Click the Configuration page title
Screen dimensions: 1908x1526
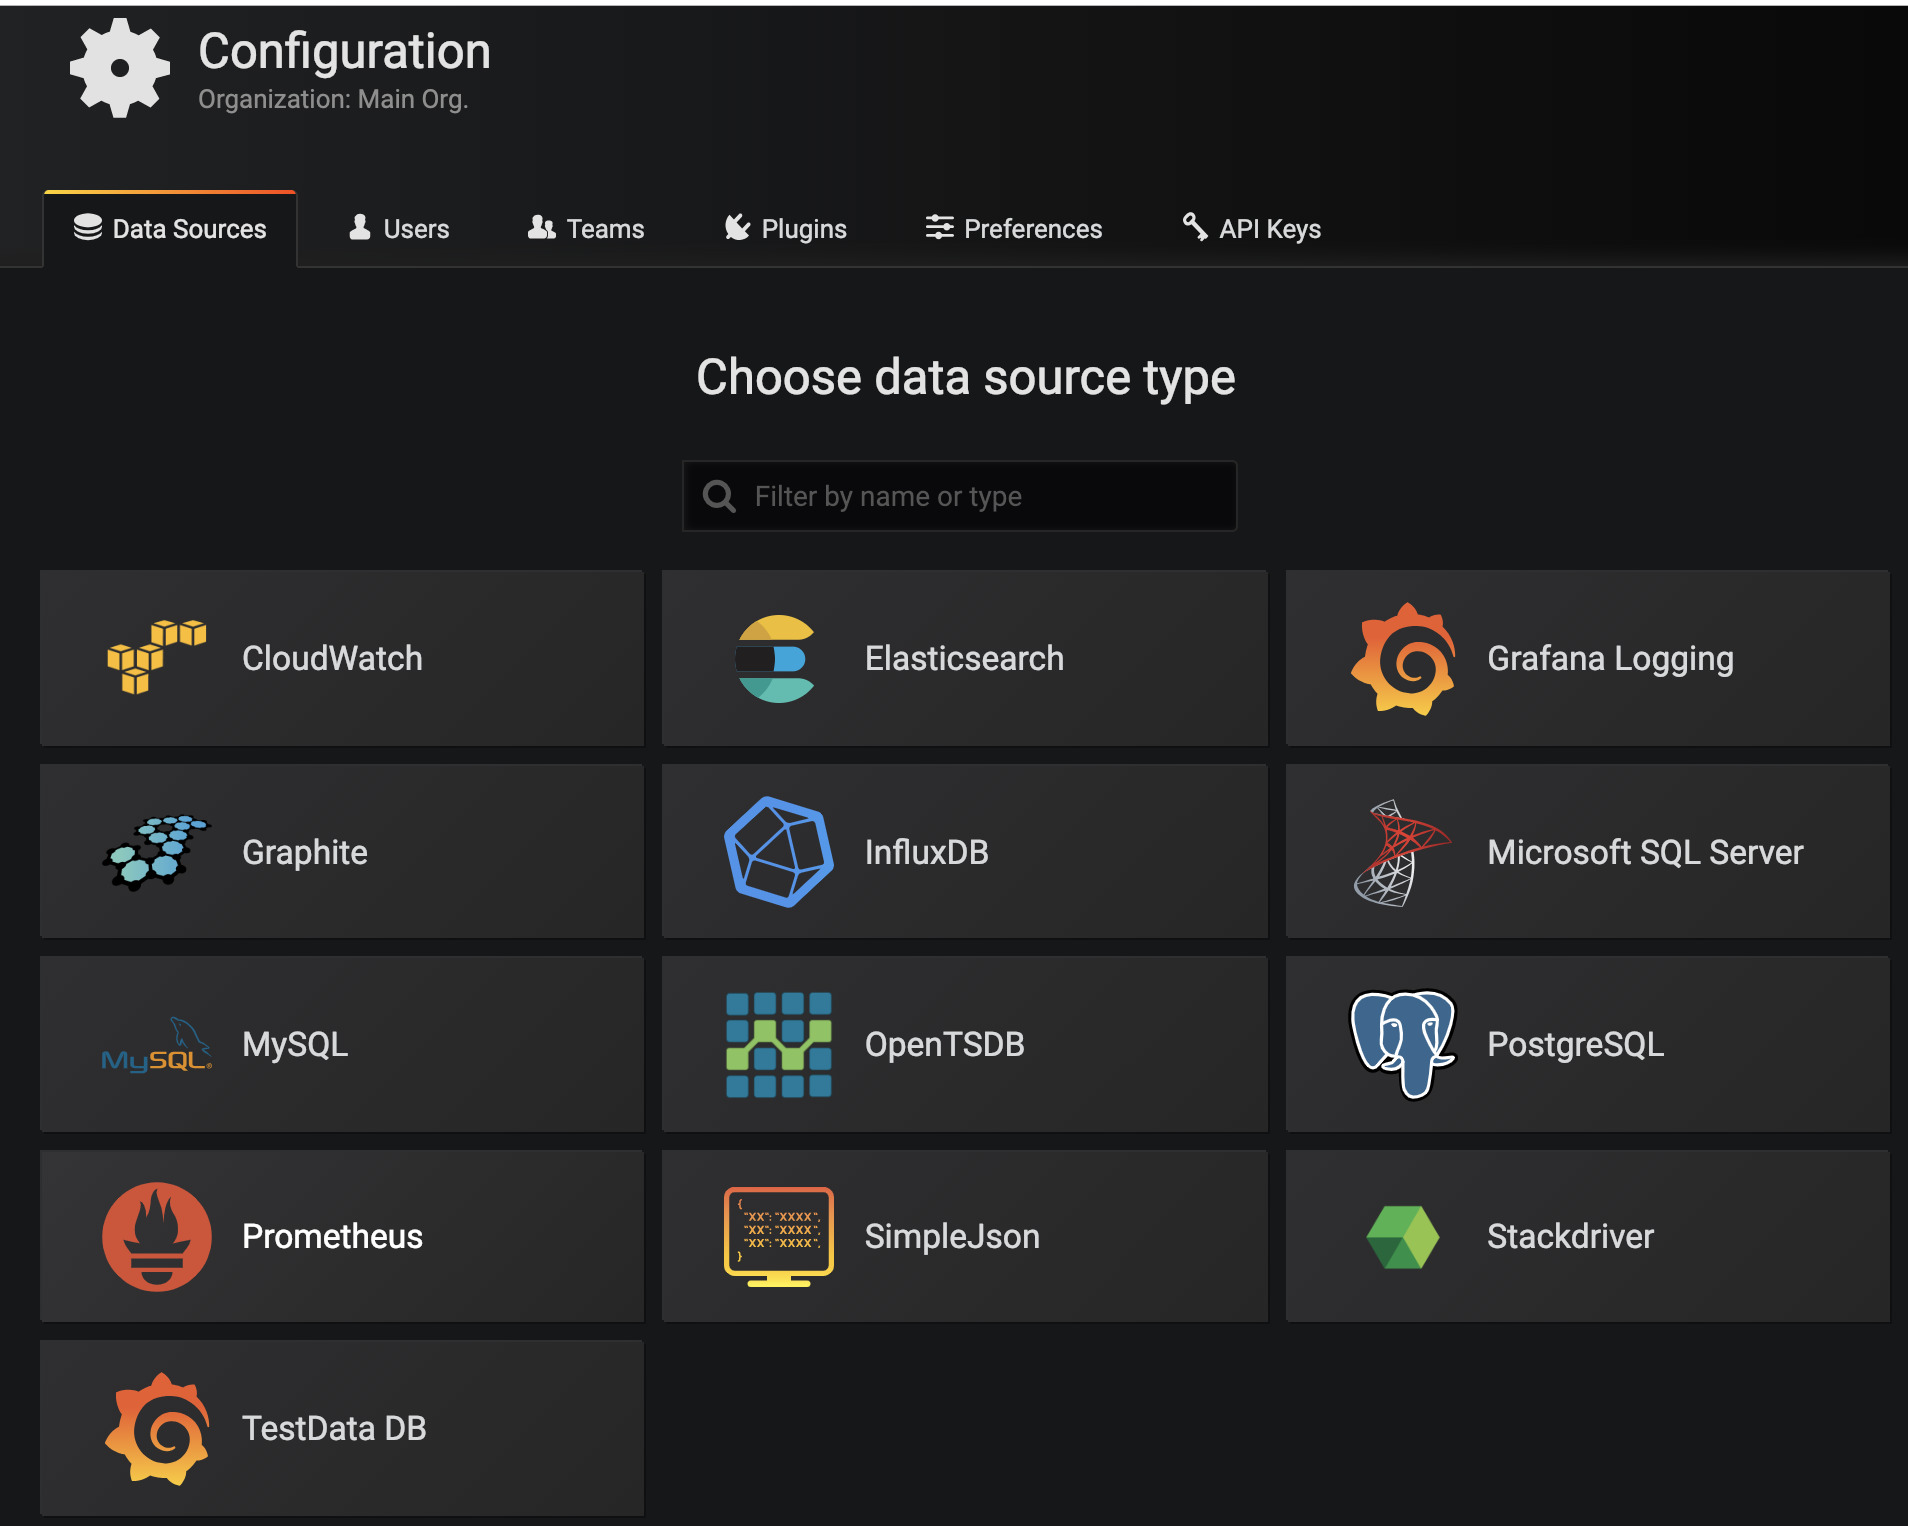tap(344, 52)
